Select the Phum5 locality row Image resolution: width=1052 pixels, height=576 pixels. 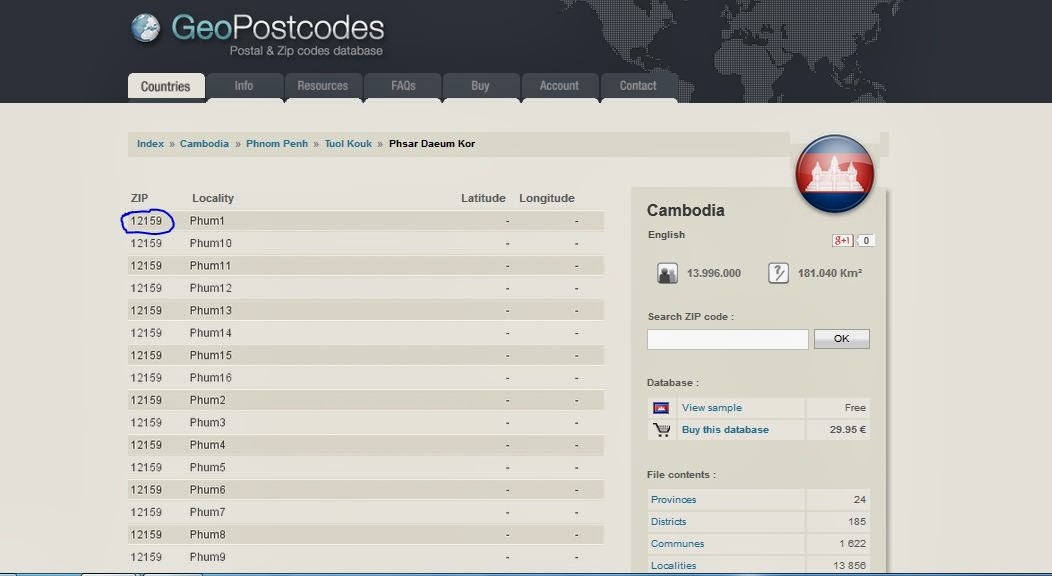[366, 467]
